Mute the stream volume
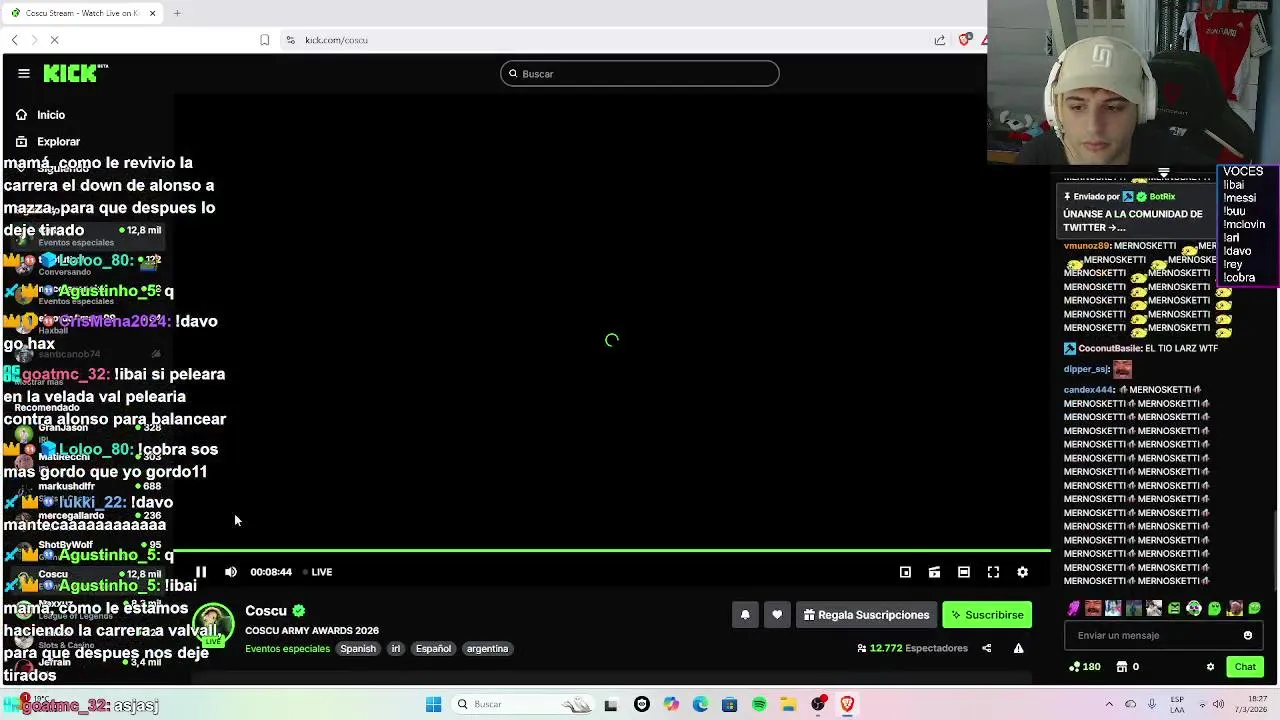This screenshot has height=720, width=1280. [231, 572]
